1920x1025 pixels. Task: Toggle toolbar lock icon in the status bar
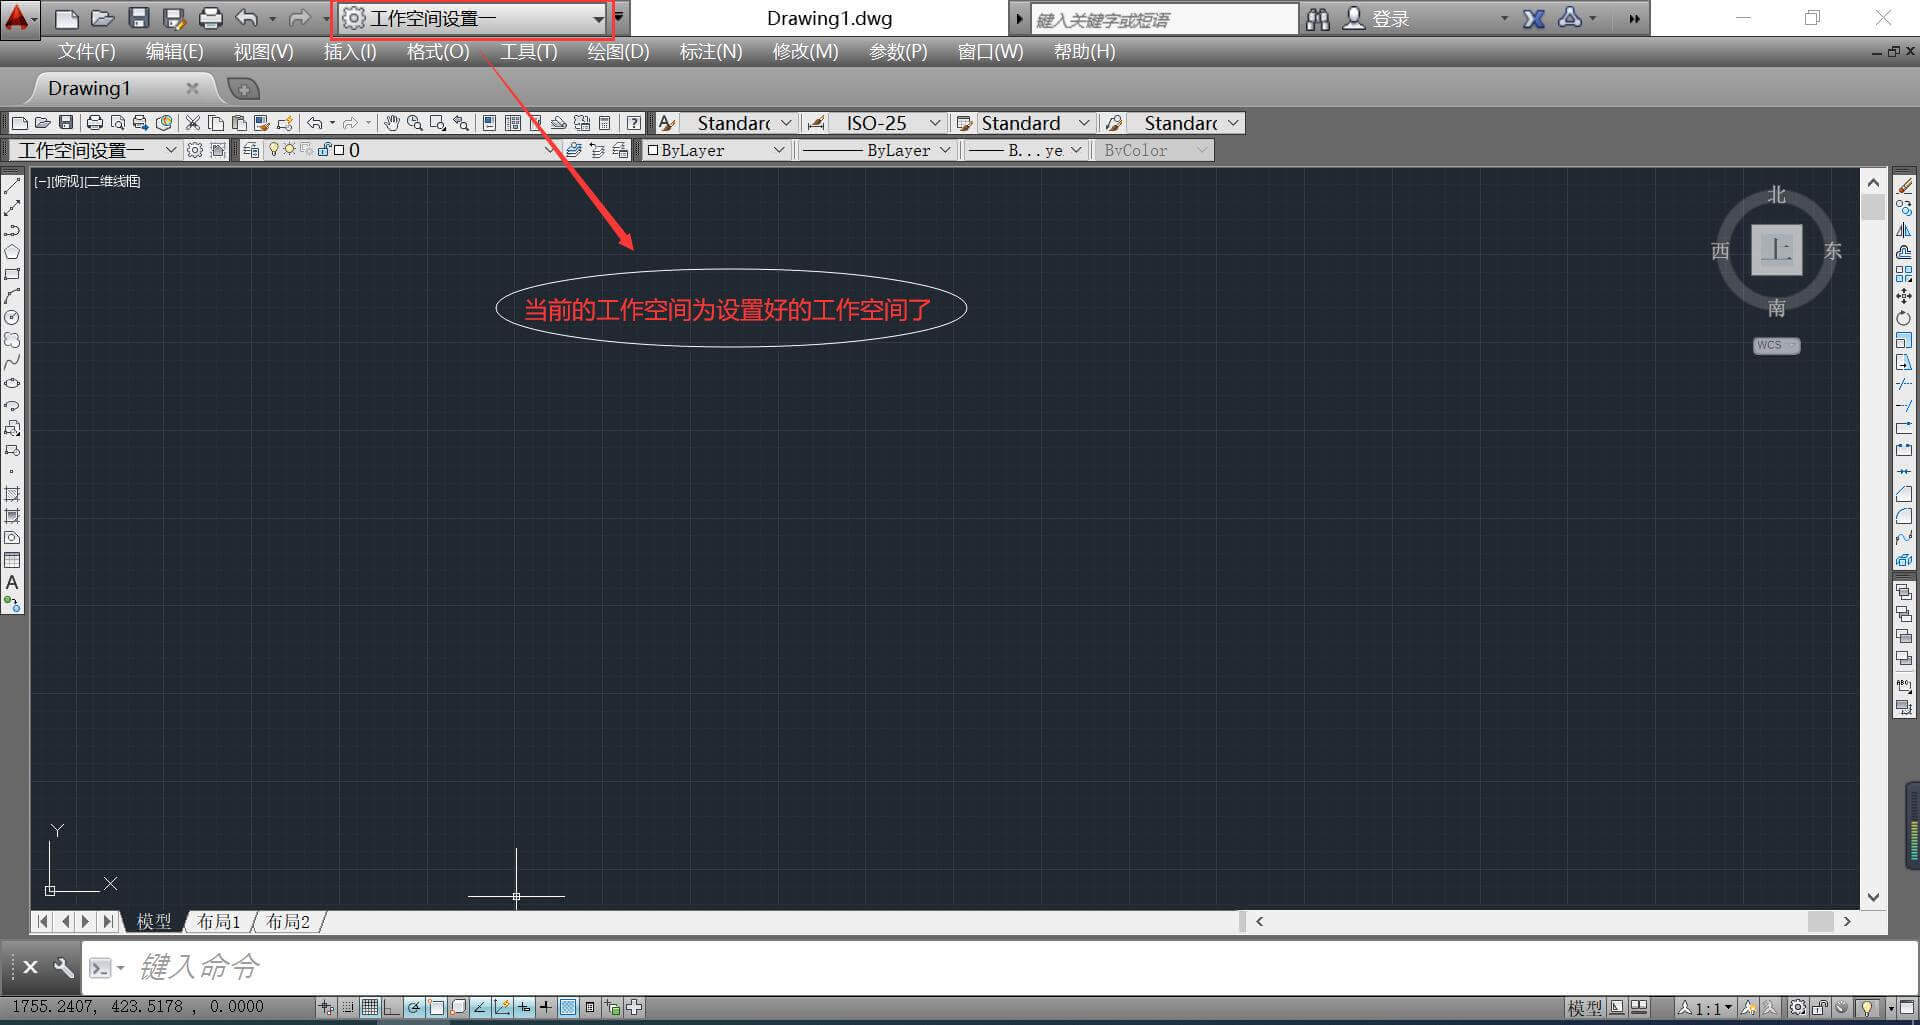coord(1820,1007)
